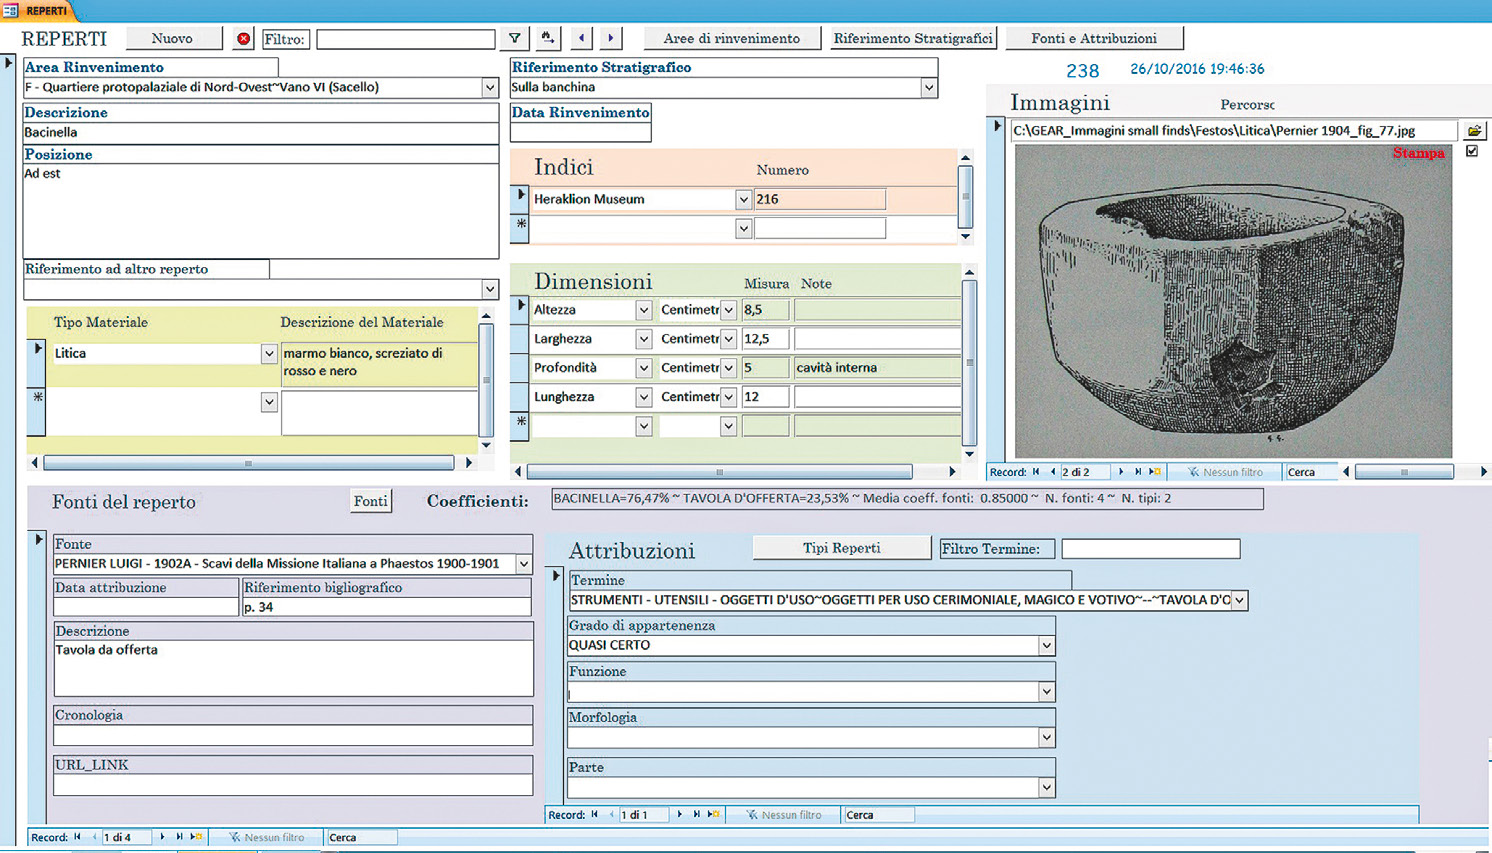Jump to first record in Attribuzioni navigator
The width and height of the screenshot is (1492, 853).
point(594,815)
